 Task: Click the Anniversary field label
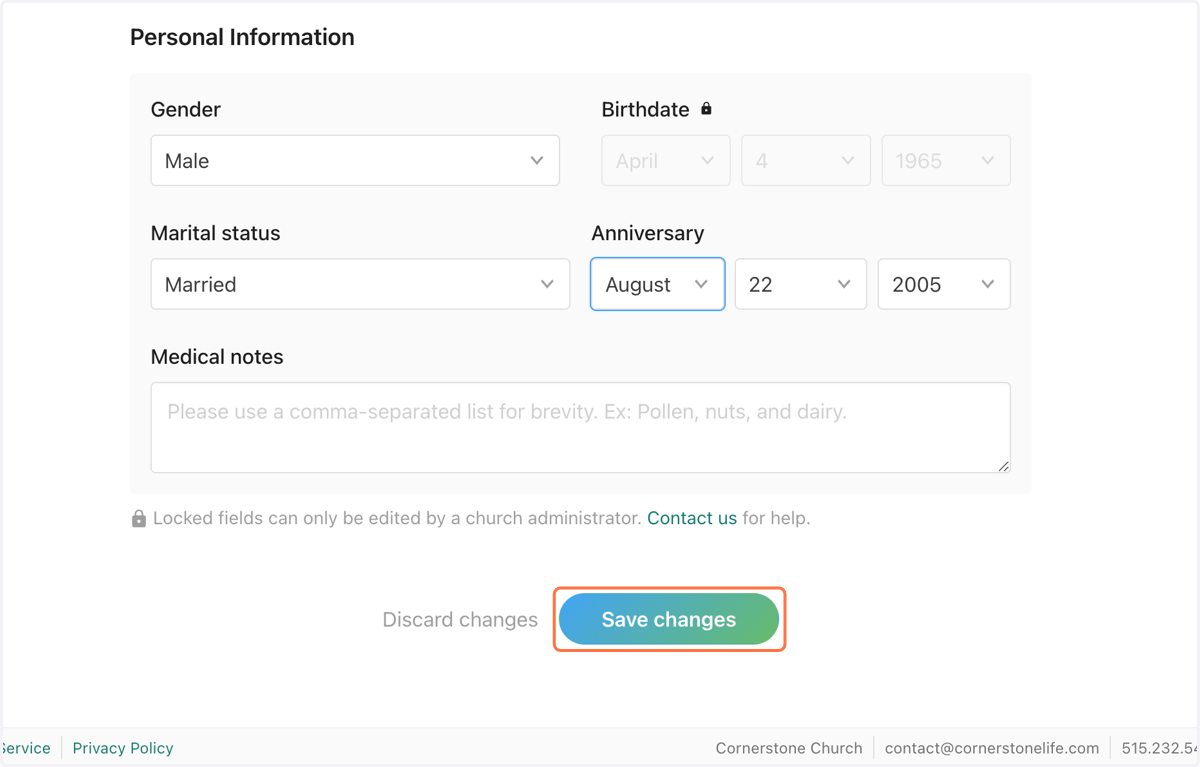pos(648,233)
